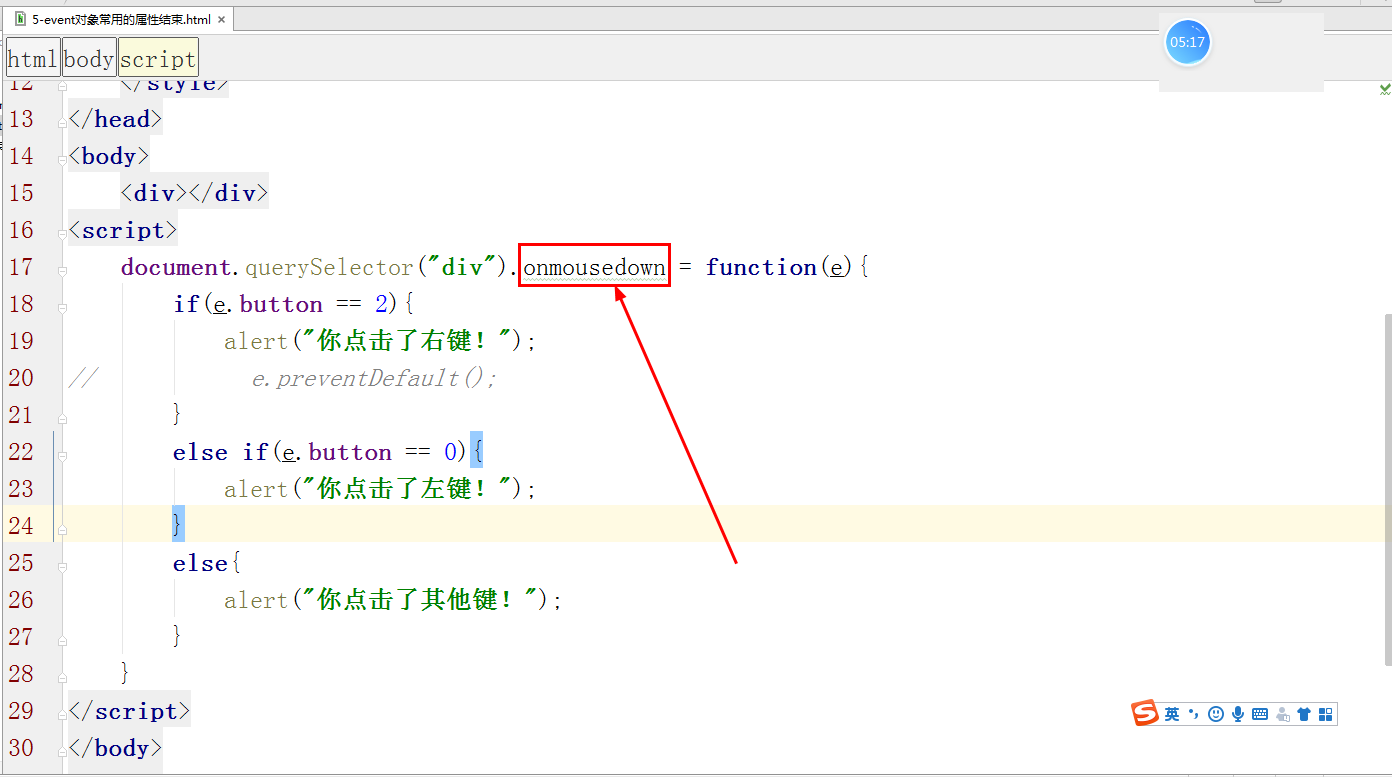Open the Sogou input method S logo

[x=1144, y=713]
